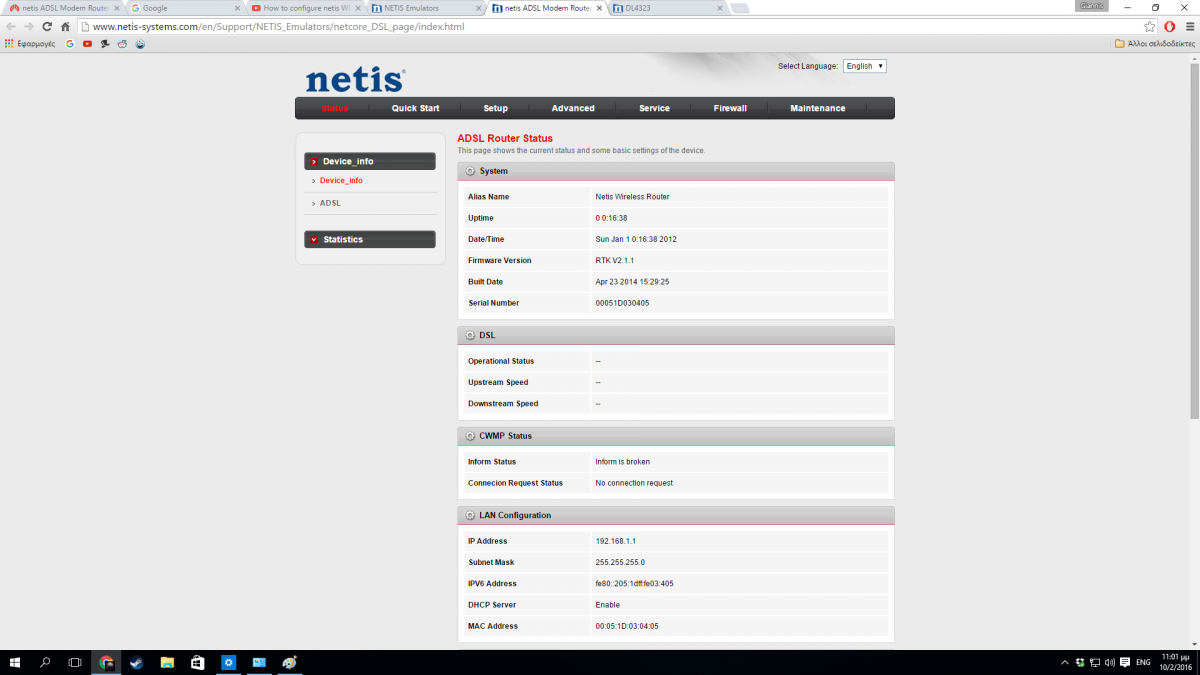Open the YouTube bookmark icon in bookmarks bar
Image resolution: width=1200 pixels, height=675 pixels.
click(x=88, y=44)
